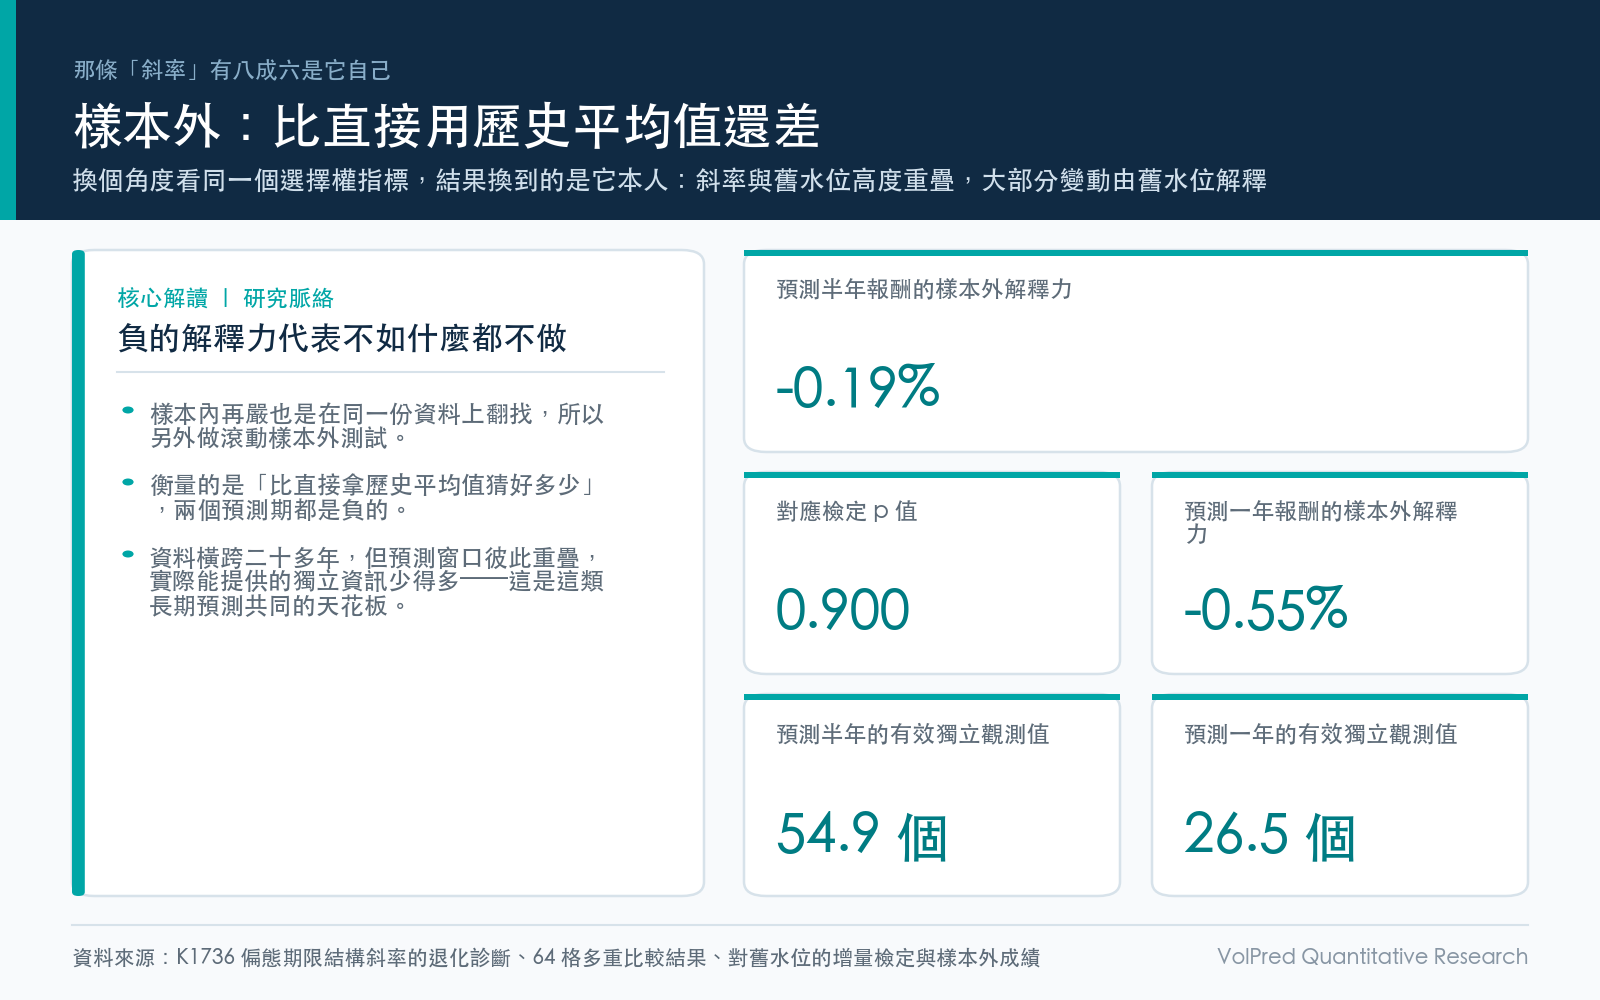Select the value -0.55%
The width and height of the screenshot is (1600, 1000).
pyautogui.click(x=1266, y=609)
